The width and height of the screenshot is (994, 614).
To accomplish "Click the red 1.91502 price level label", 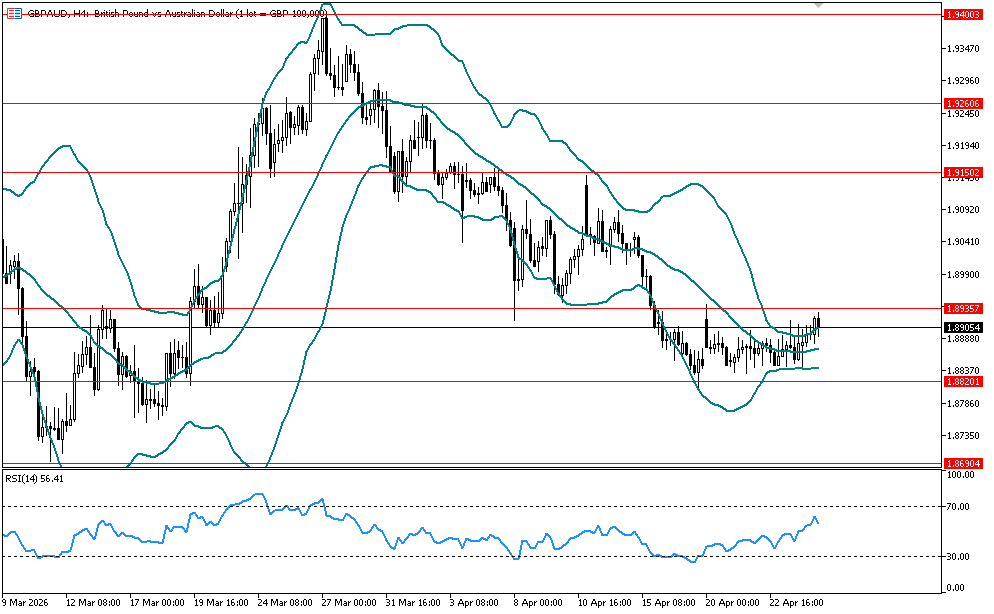I will [962, 173].
